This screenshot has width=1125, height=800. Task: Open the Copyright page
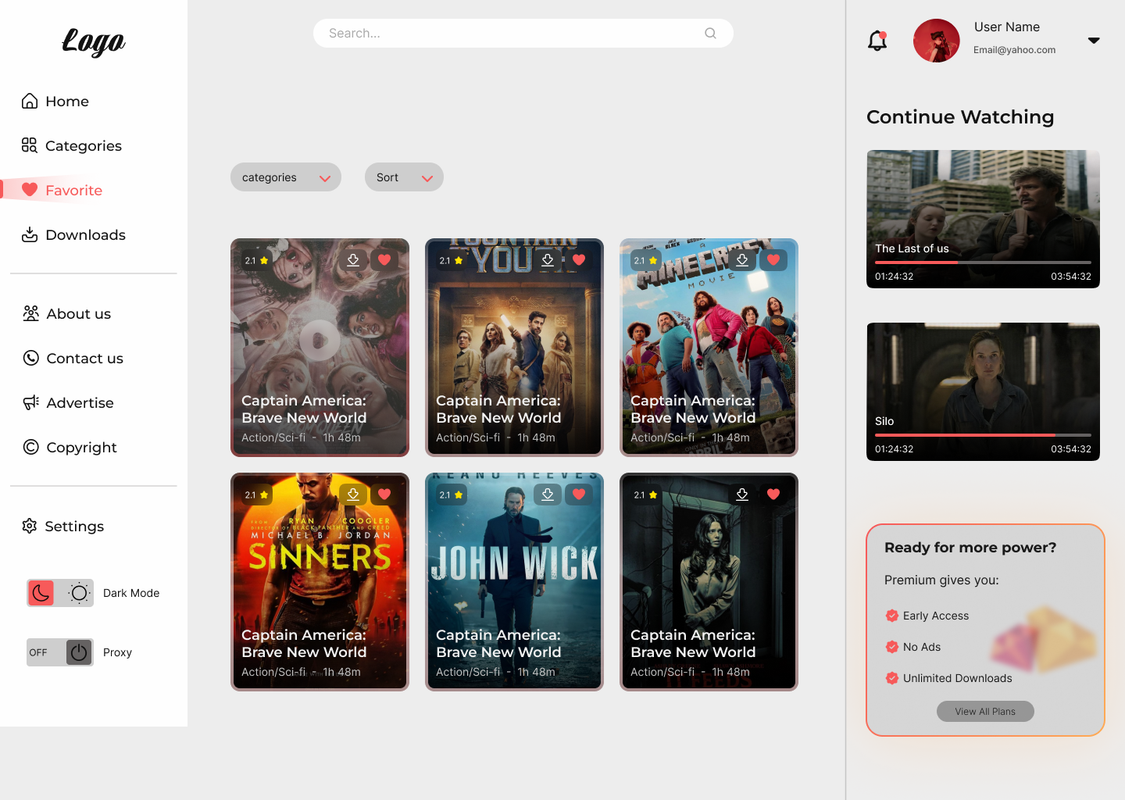(x=70, y=447)
